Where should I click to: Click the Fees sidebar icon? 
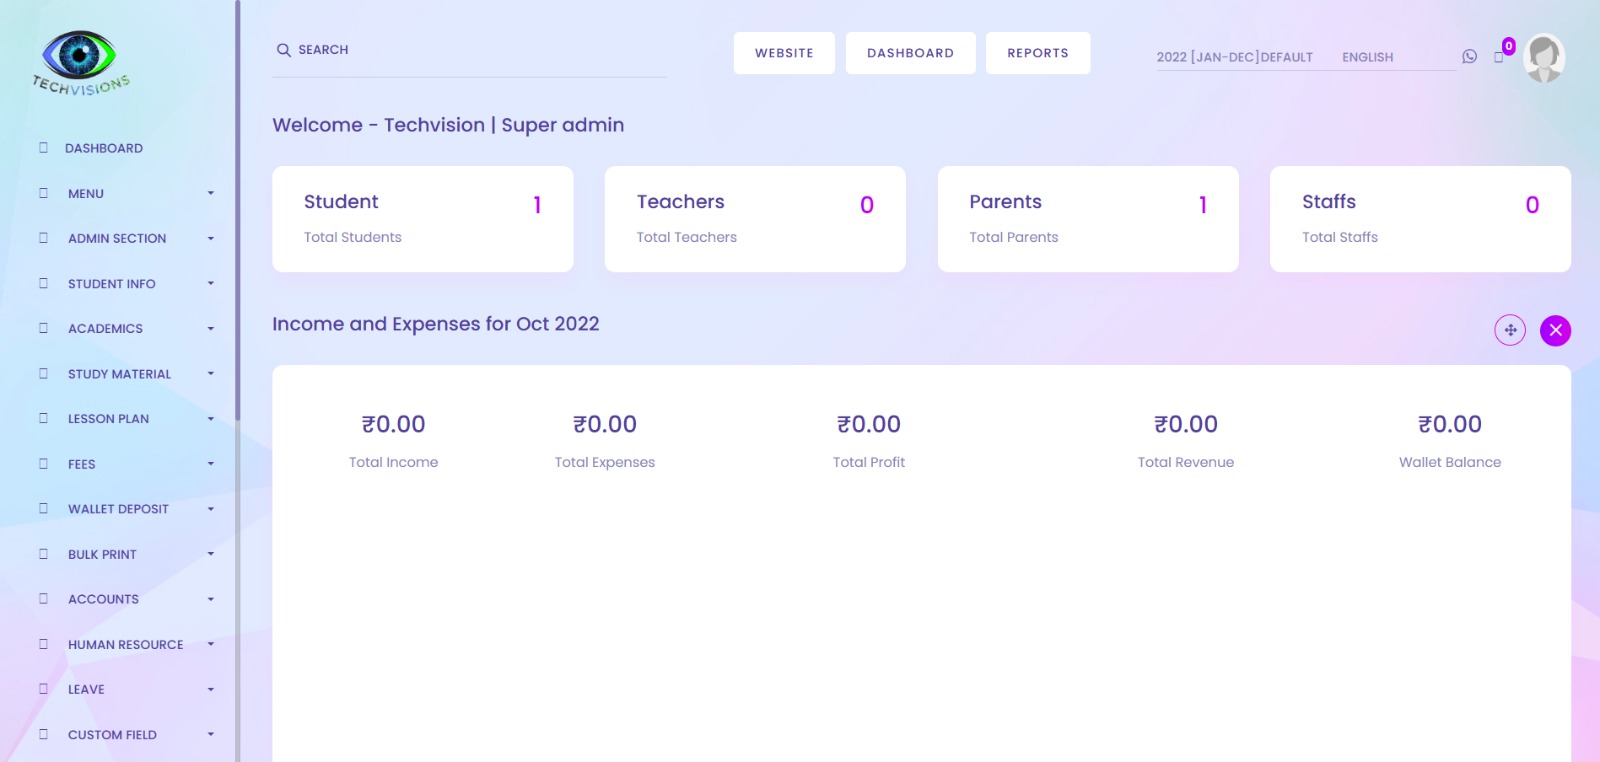(x=43, y=464)
